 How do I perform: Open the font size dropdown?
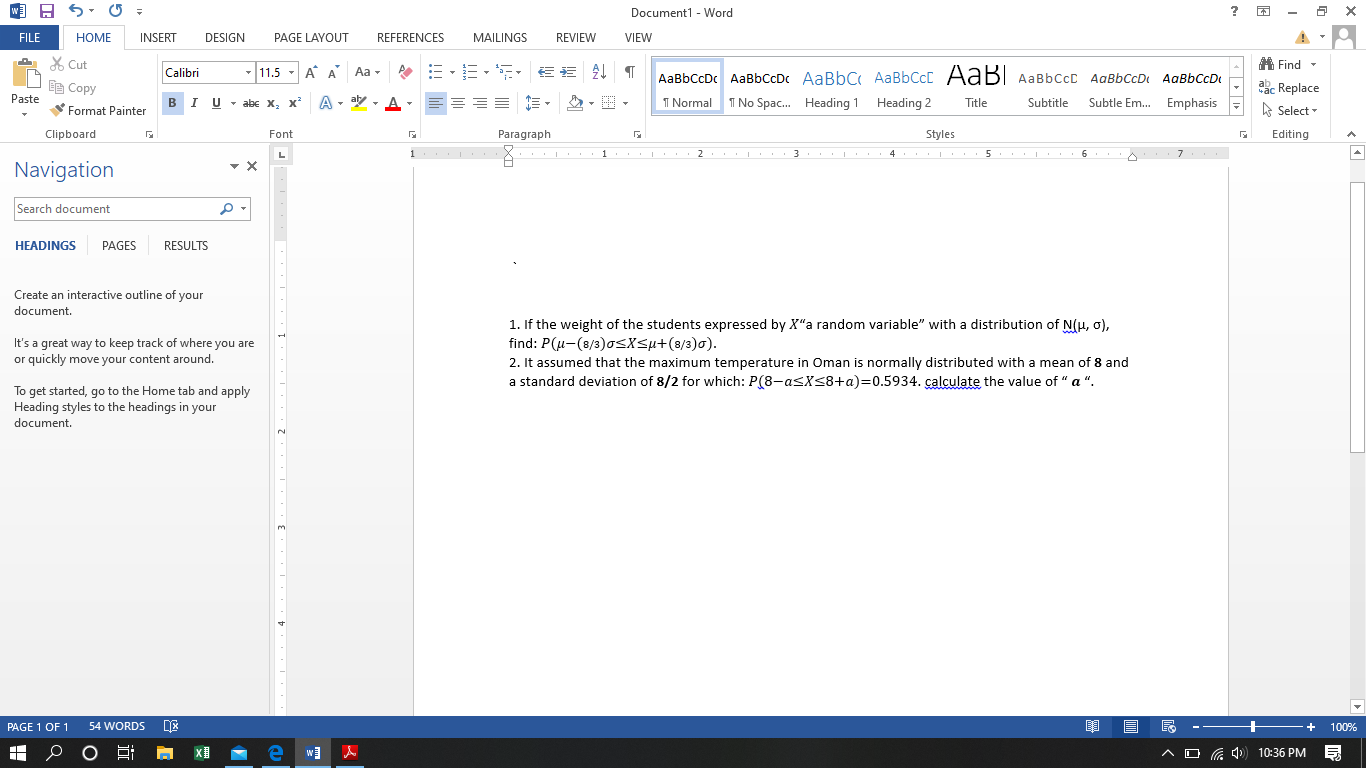(292, 73)
